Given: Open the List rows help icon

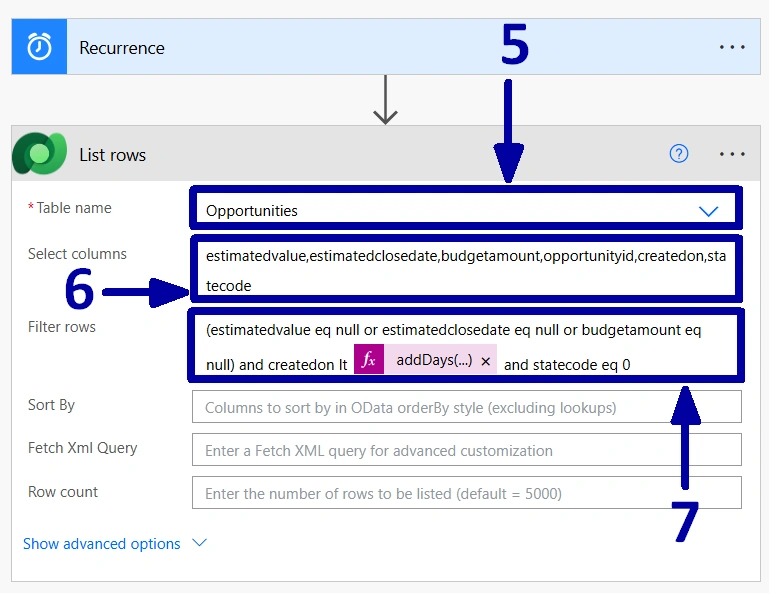Looking at the screenshot, I should tap(679, 154).
